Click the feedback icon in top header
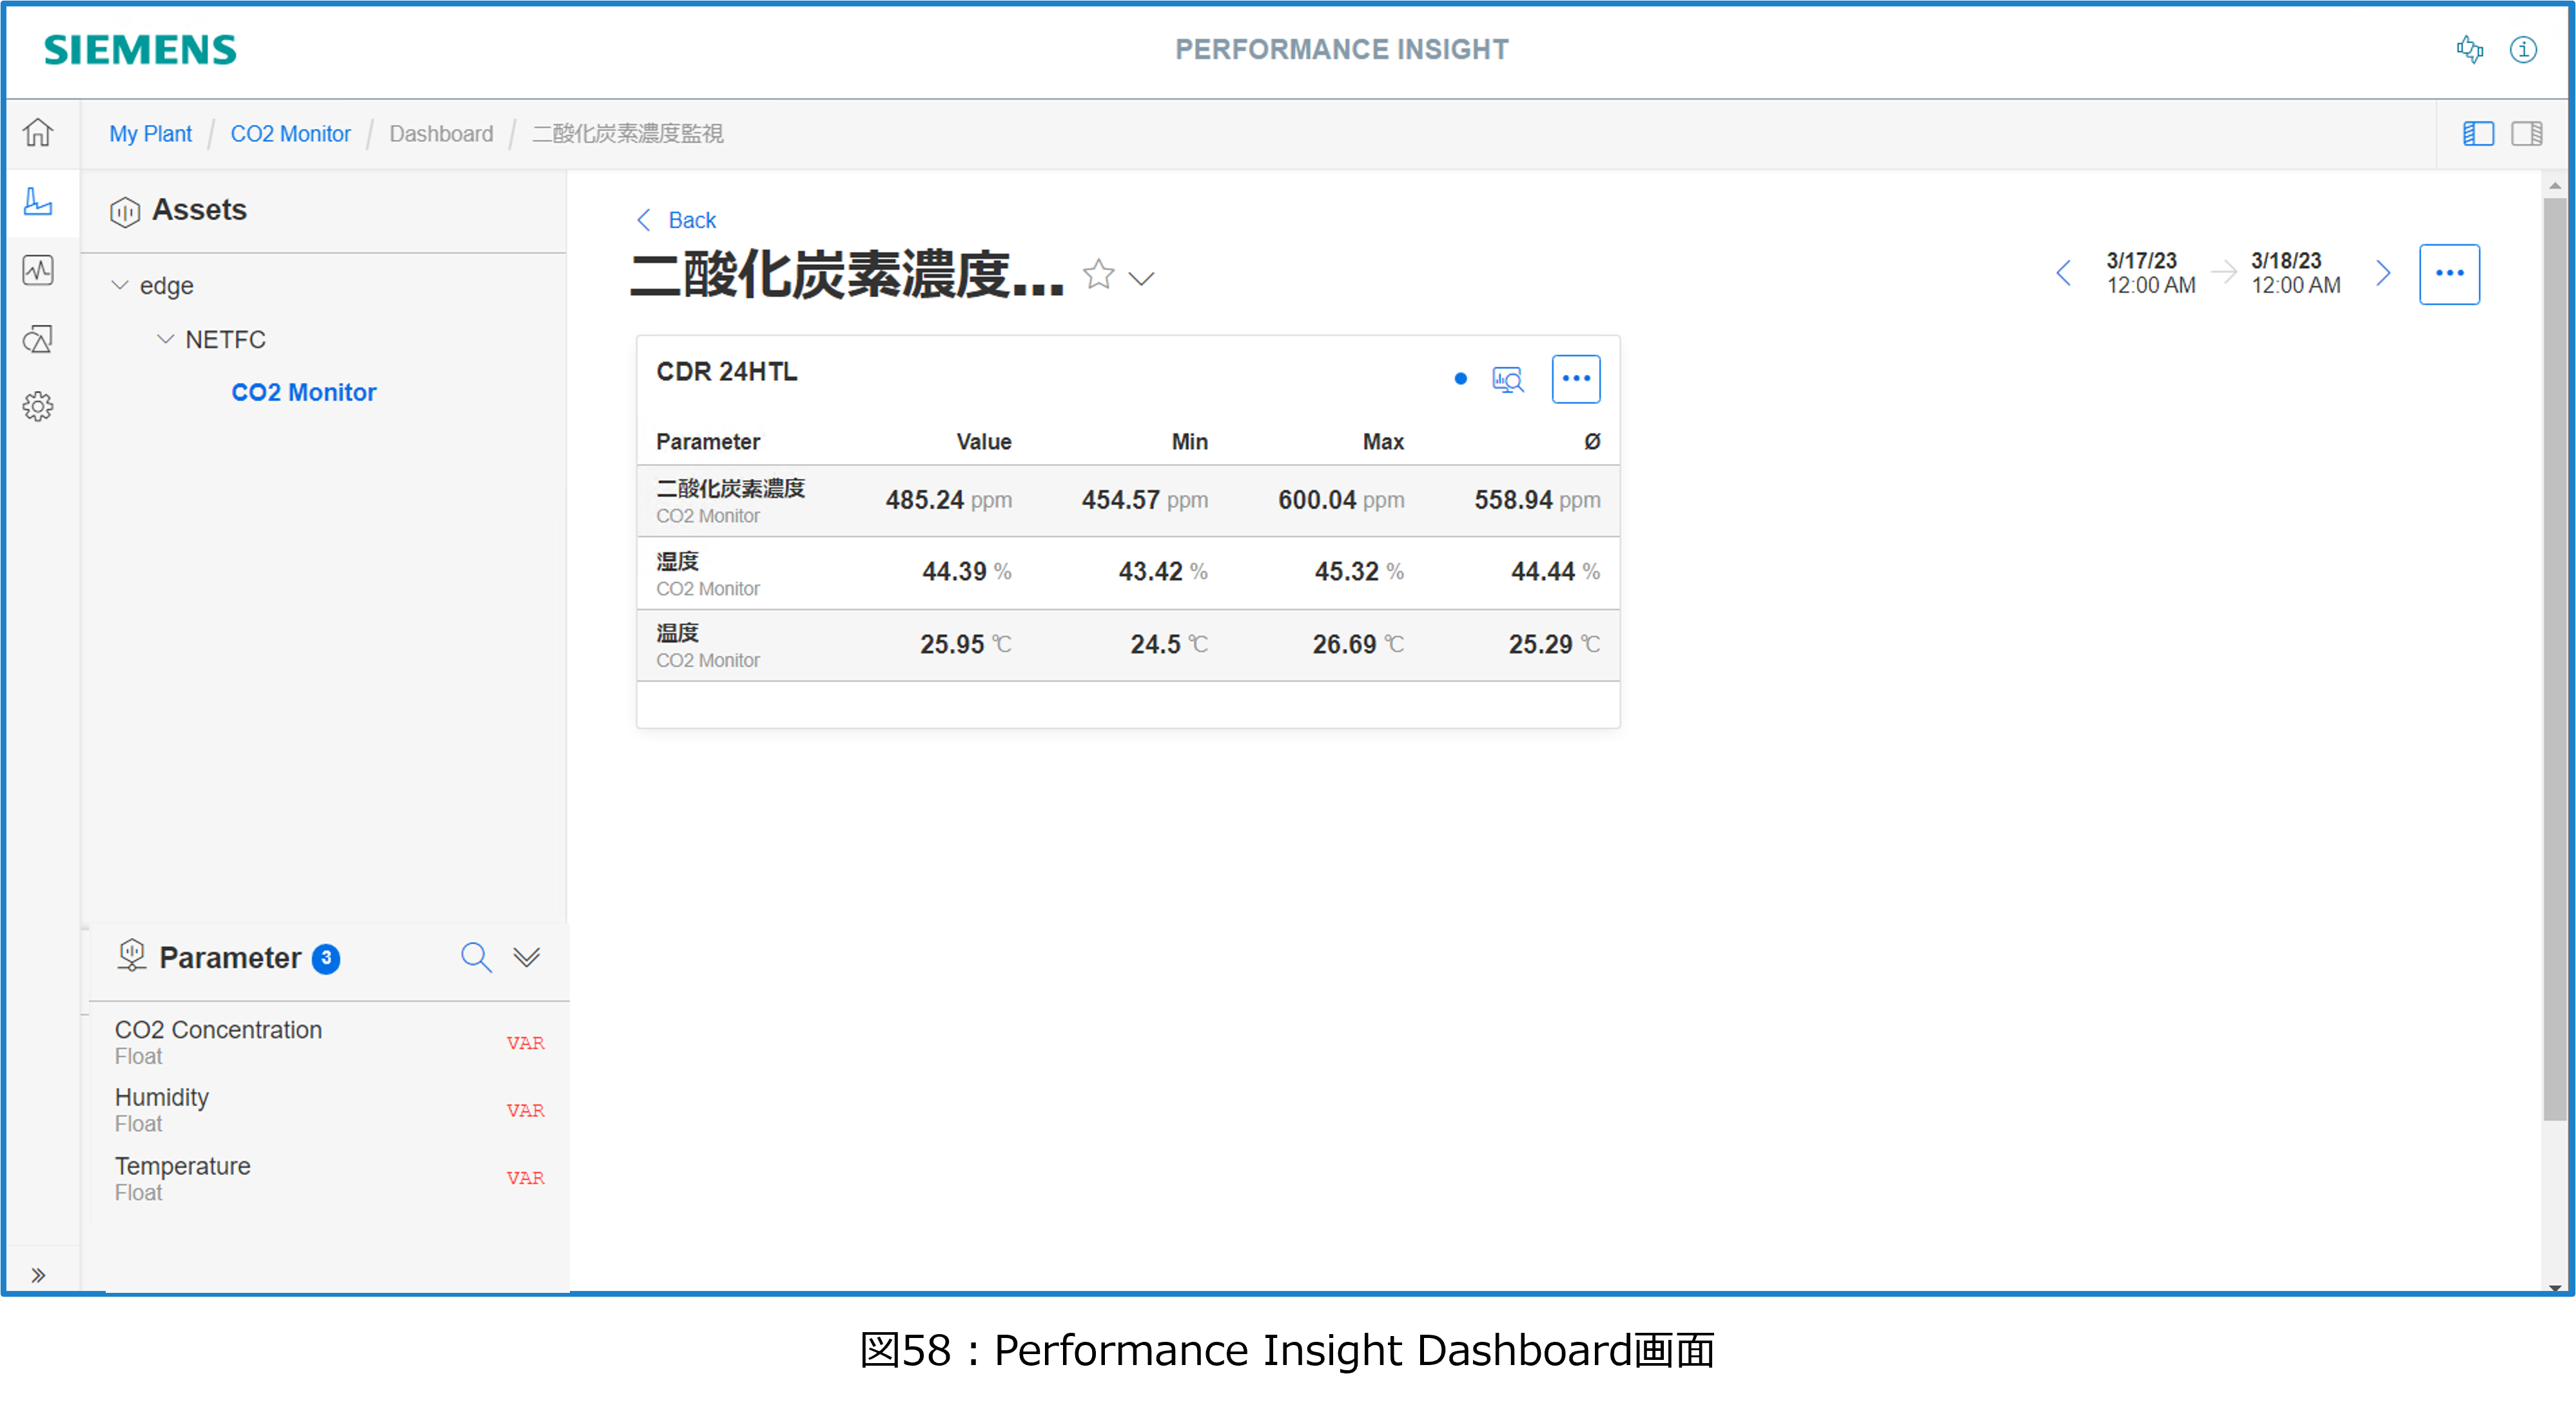2576x1405 pixels. [2469, 49]
